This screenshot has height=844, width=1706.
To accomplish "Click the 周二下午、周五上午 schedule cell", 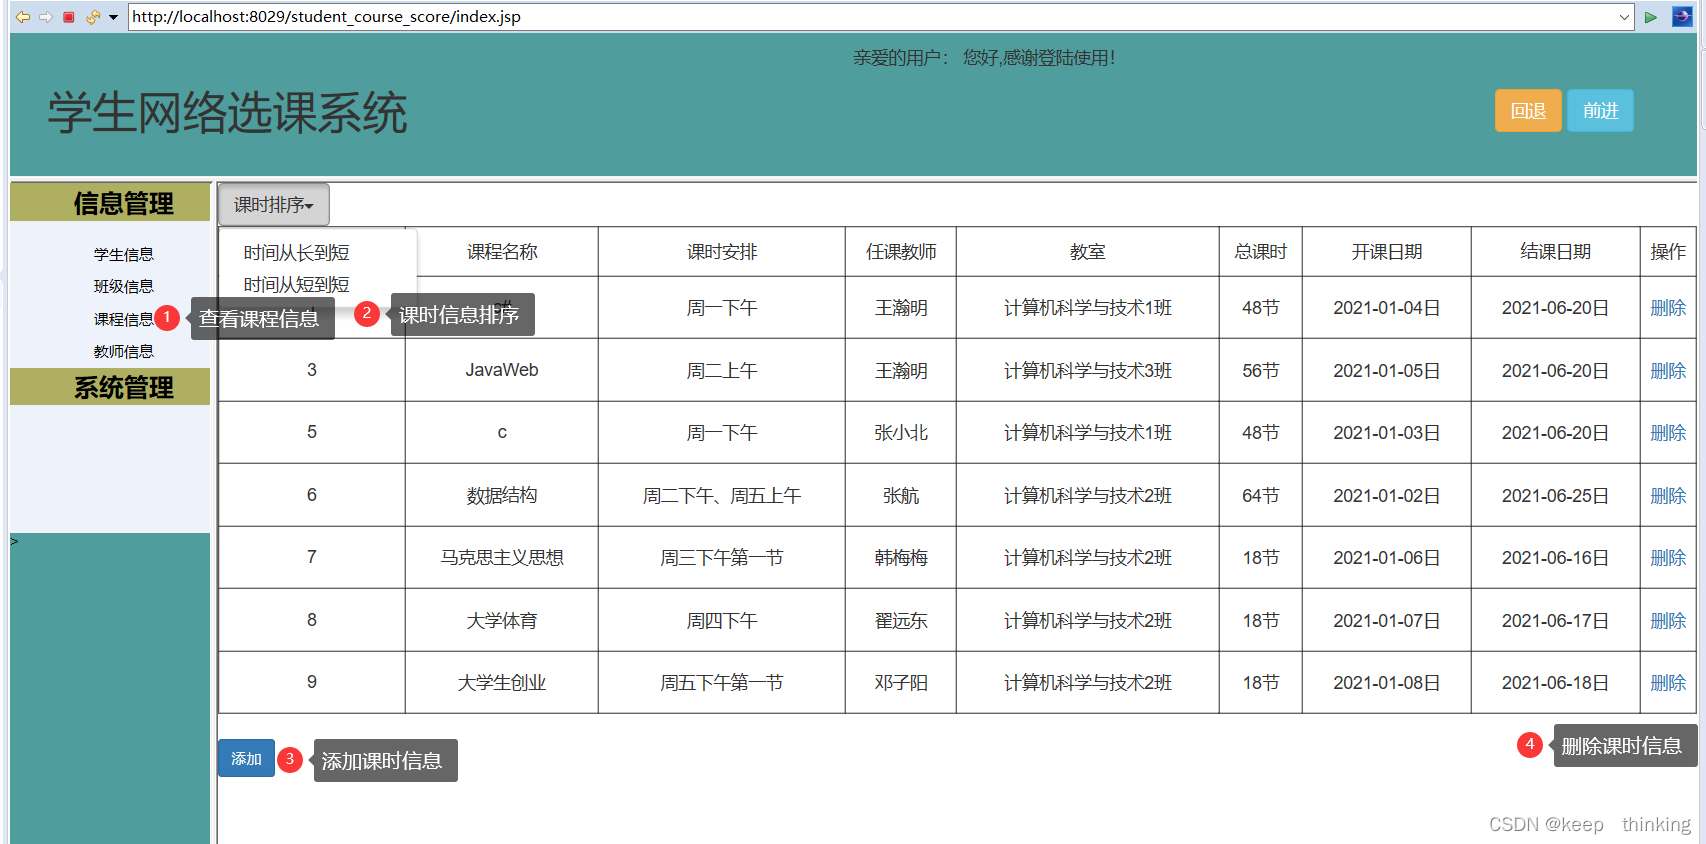I will click(722, 496).
